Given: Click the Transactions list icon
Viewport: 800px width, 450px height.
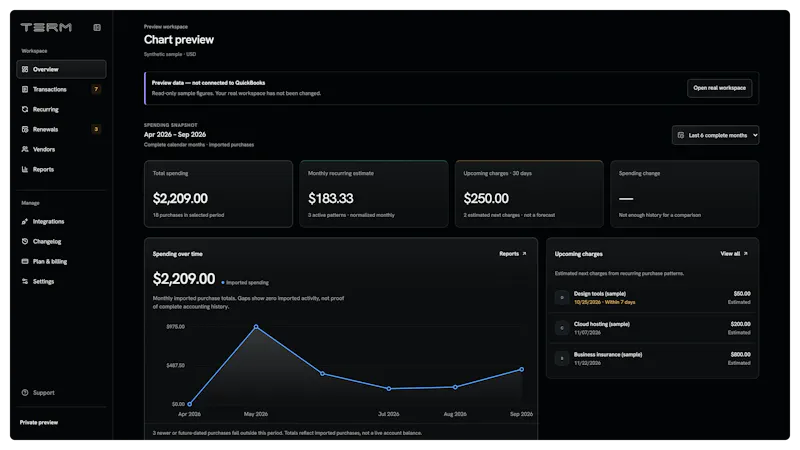Looking at the screenshot, I should pyautogui.click(x=25, y=89).
